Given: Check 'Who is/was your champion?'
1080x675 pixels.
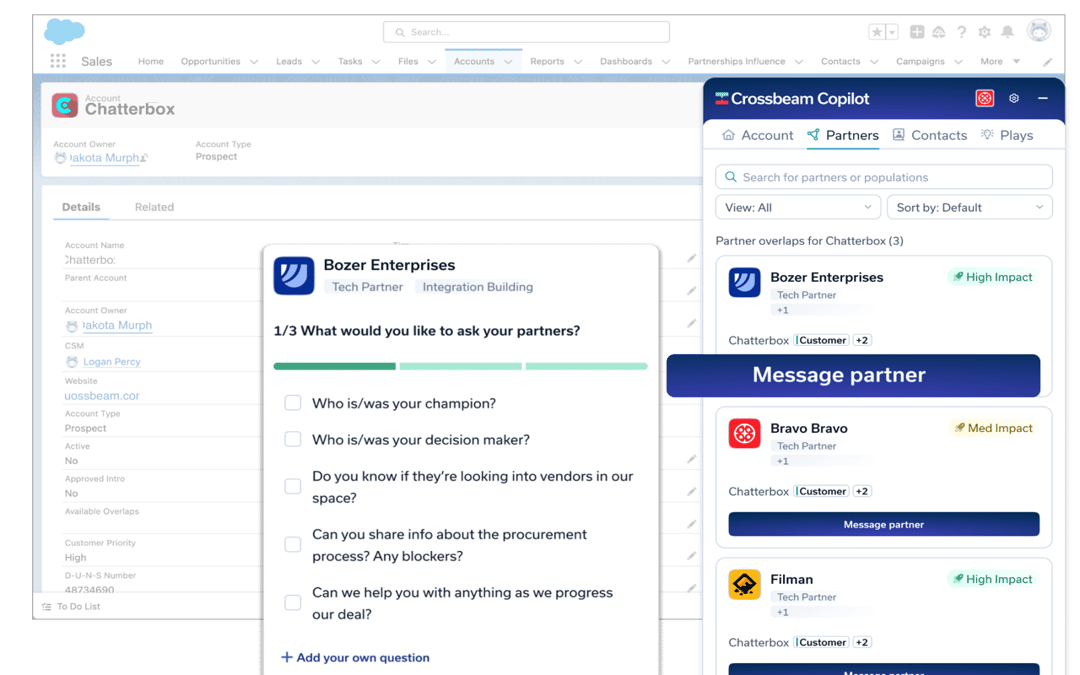Looking at the screenshot, I should coord(294,403).
